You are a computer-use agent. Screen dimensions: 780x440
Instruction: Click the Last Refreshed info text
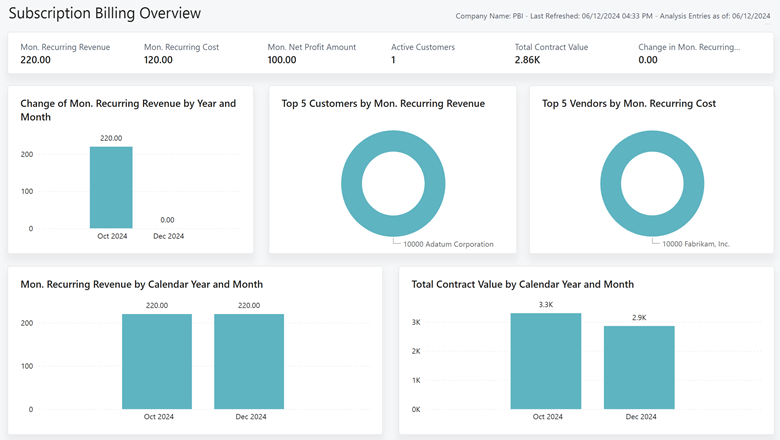pos(591,16)
